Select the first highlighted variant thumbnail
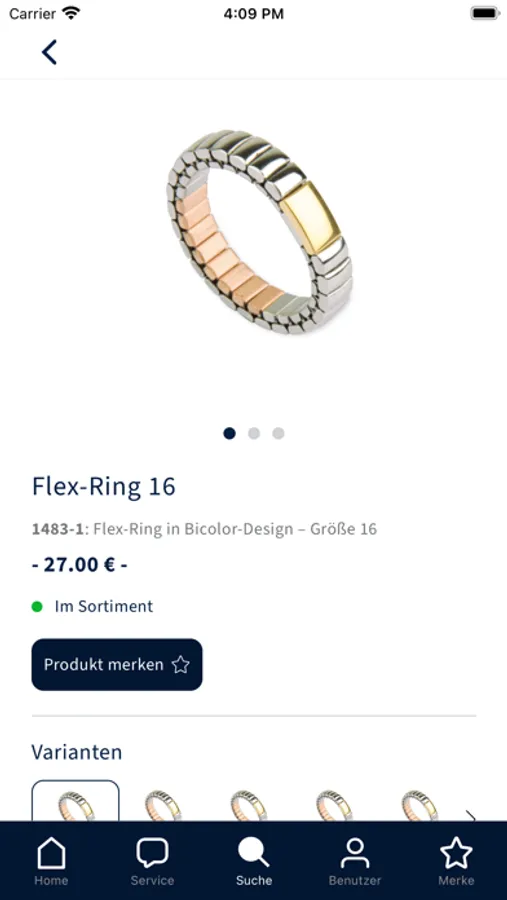507x900 pixels. pos(75,801)
